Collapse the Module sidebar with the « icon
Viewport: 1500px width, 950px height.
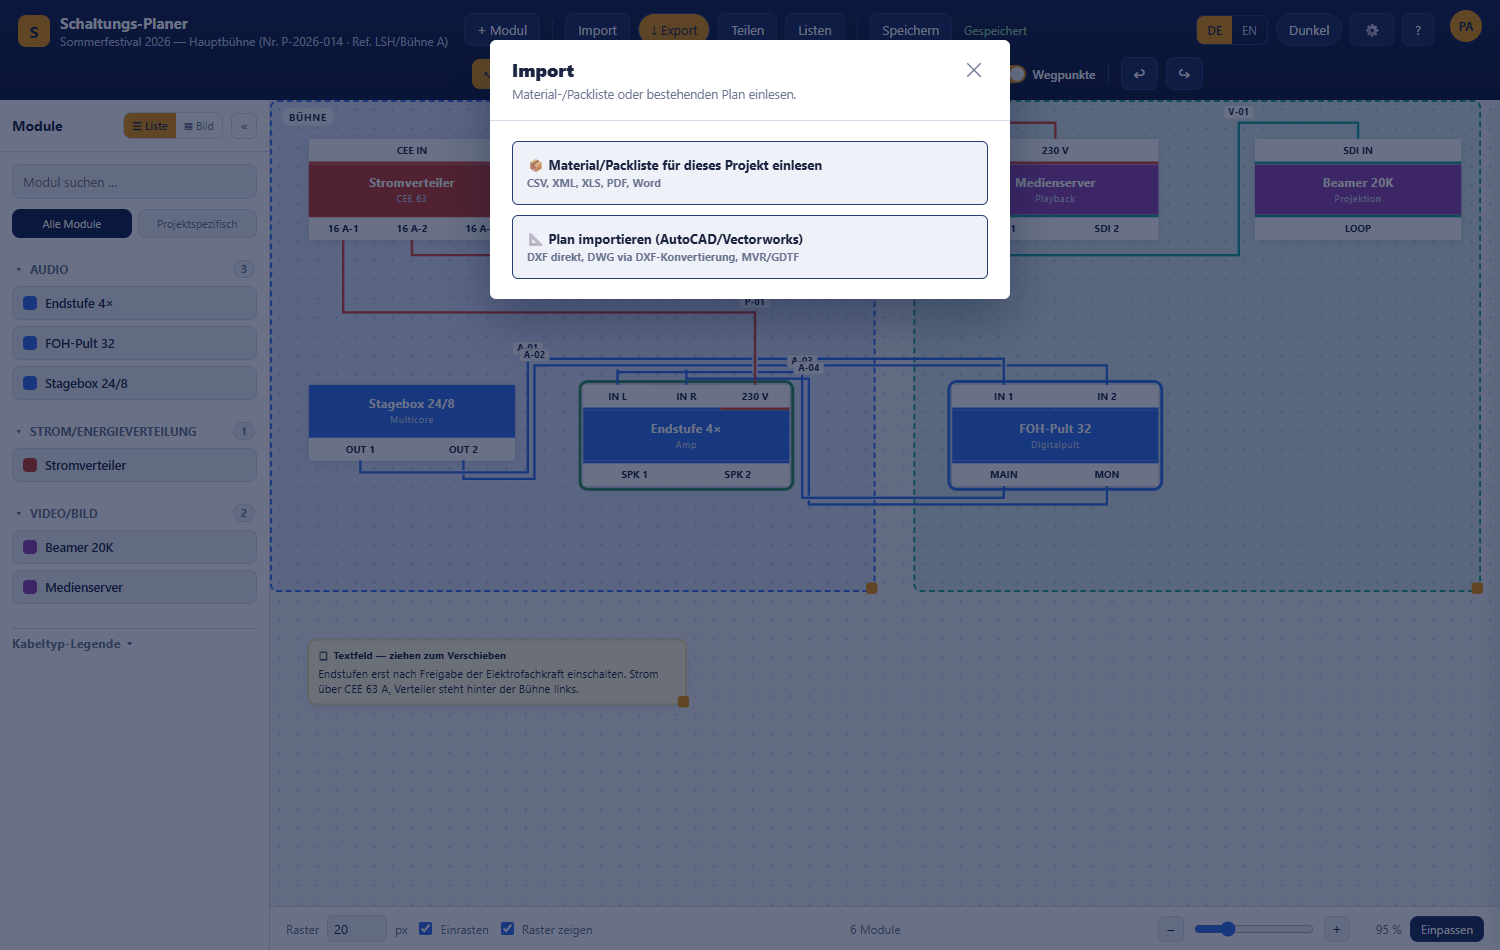pos(244,126)
